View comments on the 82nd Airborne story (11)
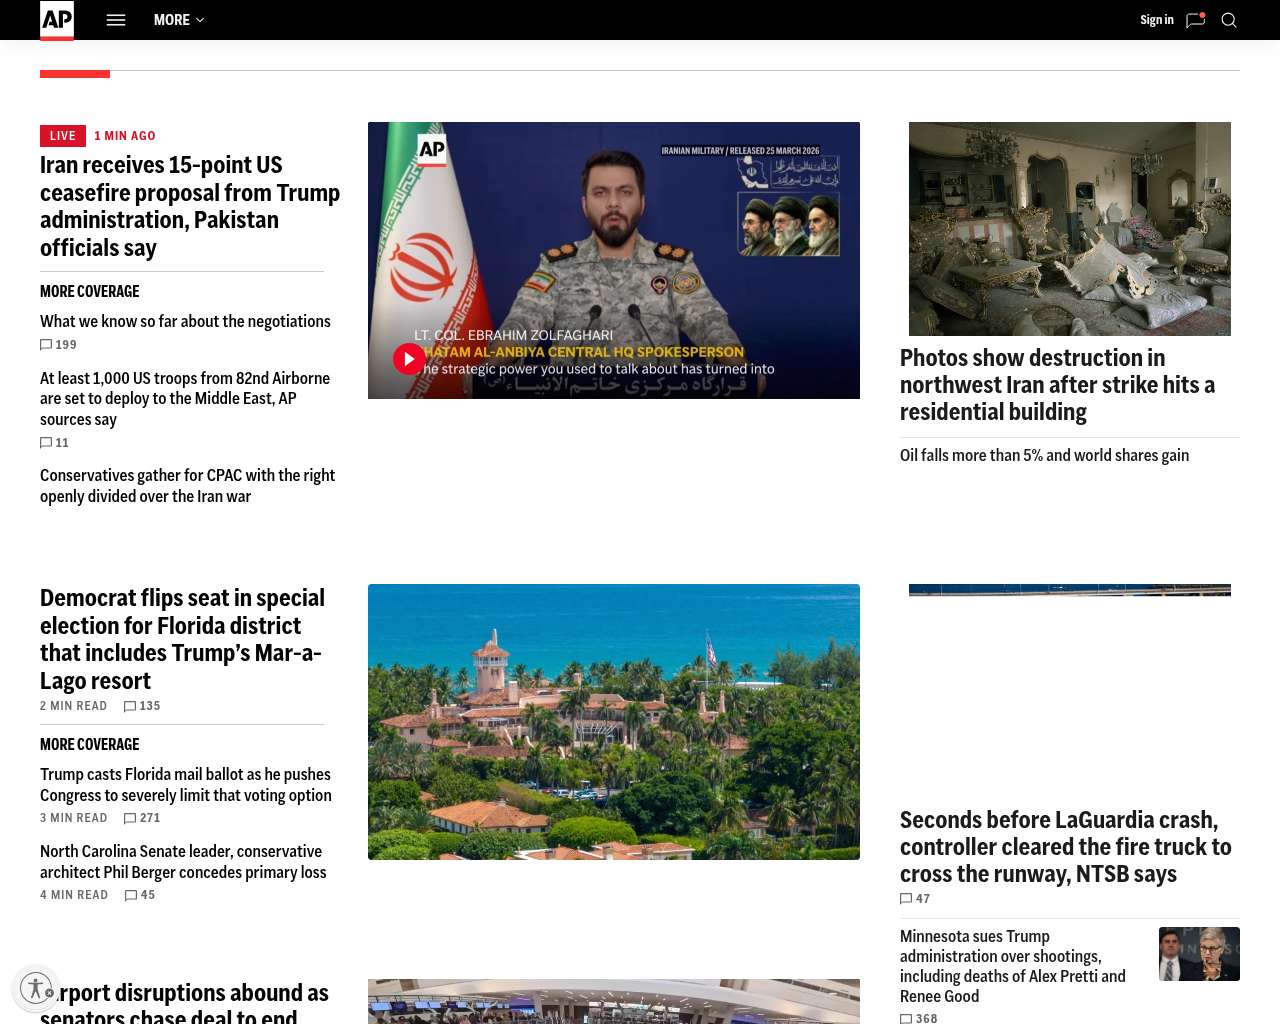The width and height of the screenshot is (1280, 1024). click(x=55, y=443)
